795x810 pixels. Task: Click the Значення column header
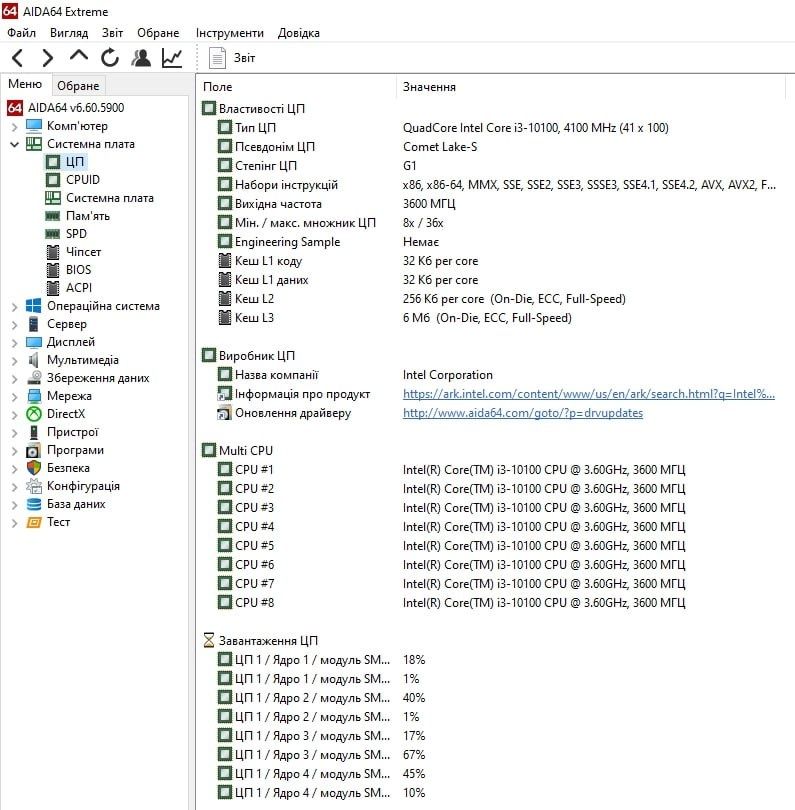pyautogui.click(x=429, y=87)
